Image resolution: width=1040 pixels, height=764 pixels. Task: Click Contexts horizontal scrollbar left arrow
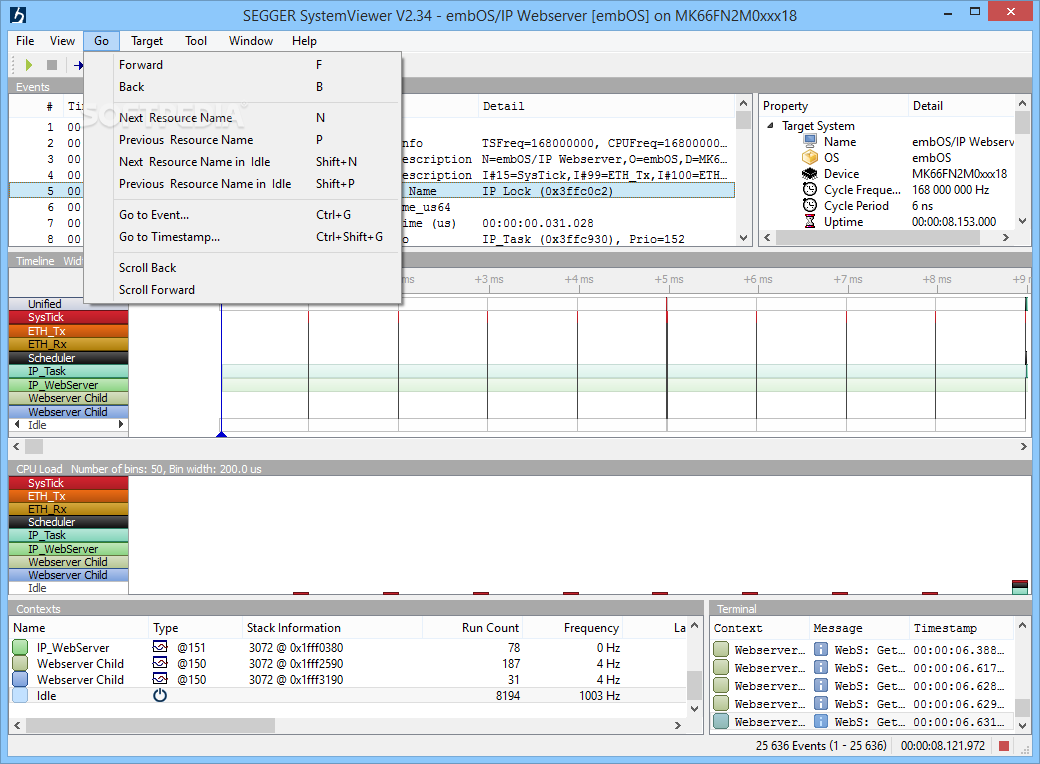17,726
